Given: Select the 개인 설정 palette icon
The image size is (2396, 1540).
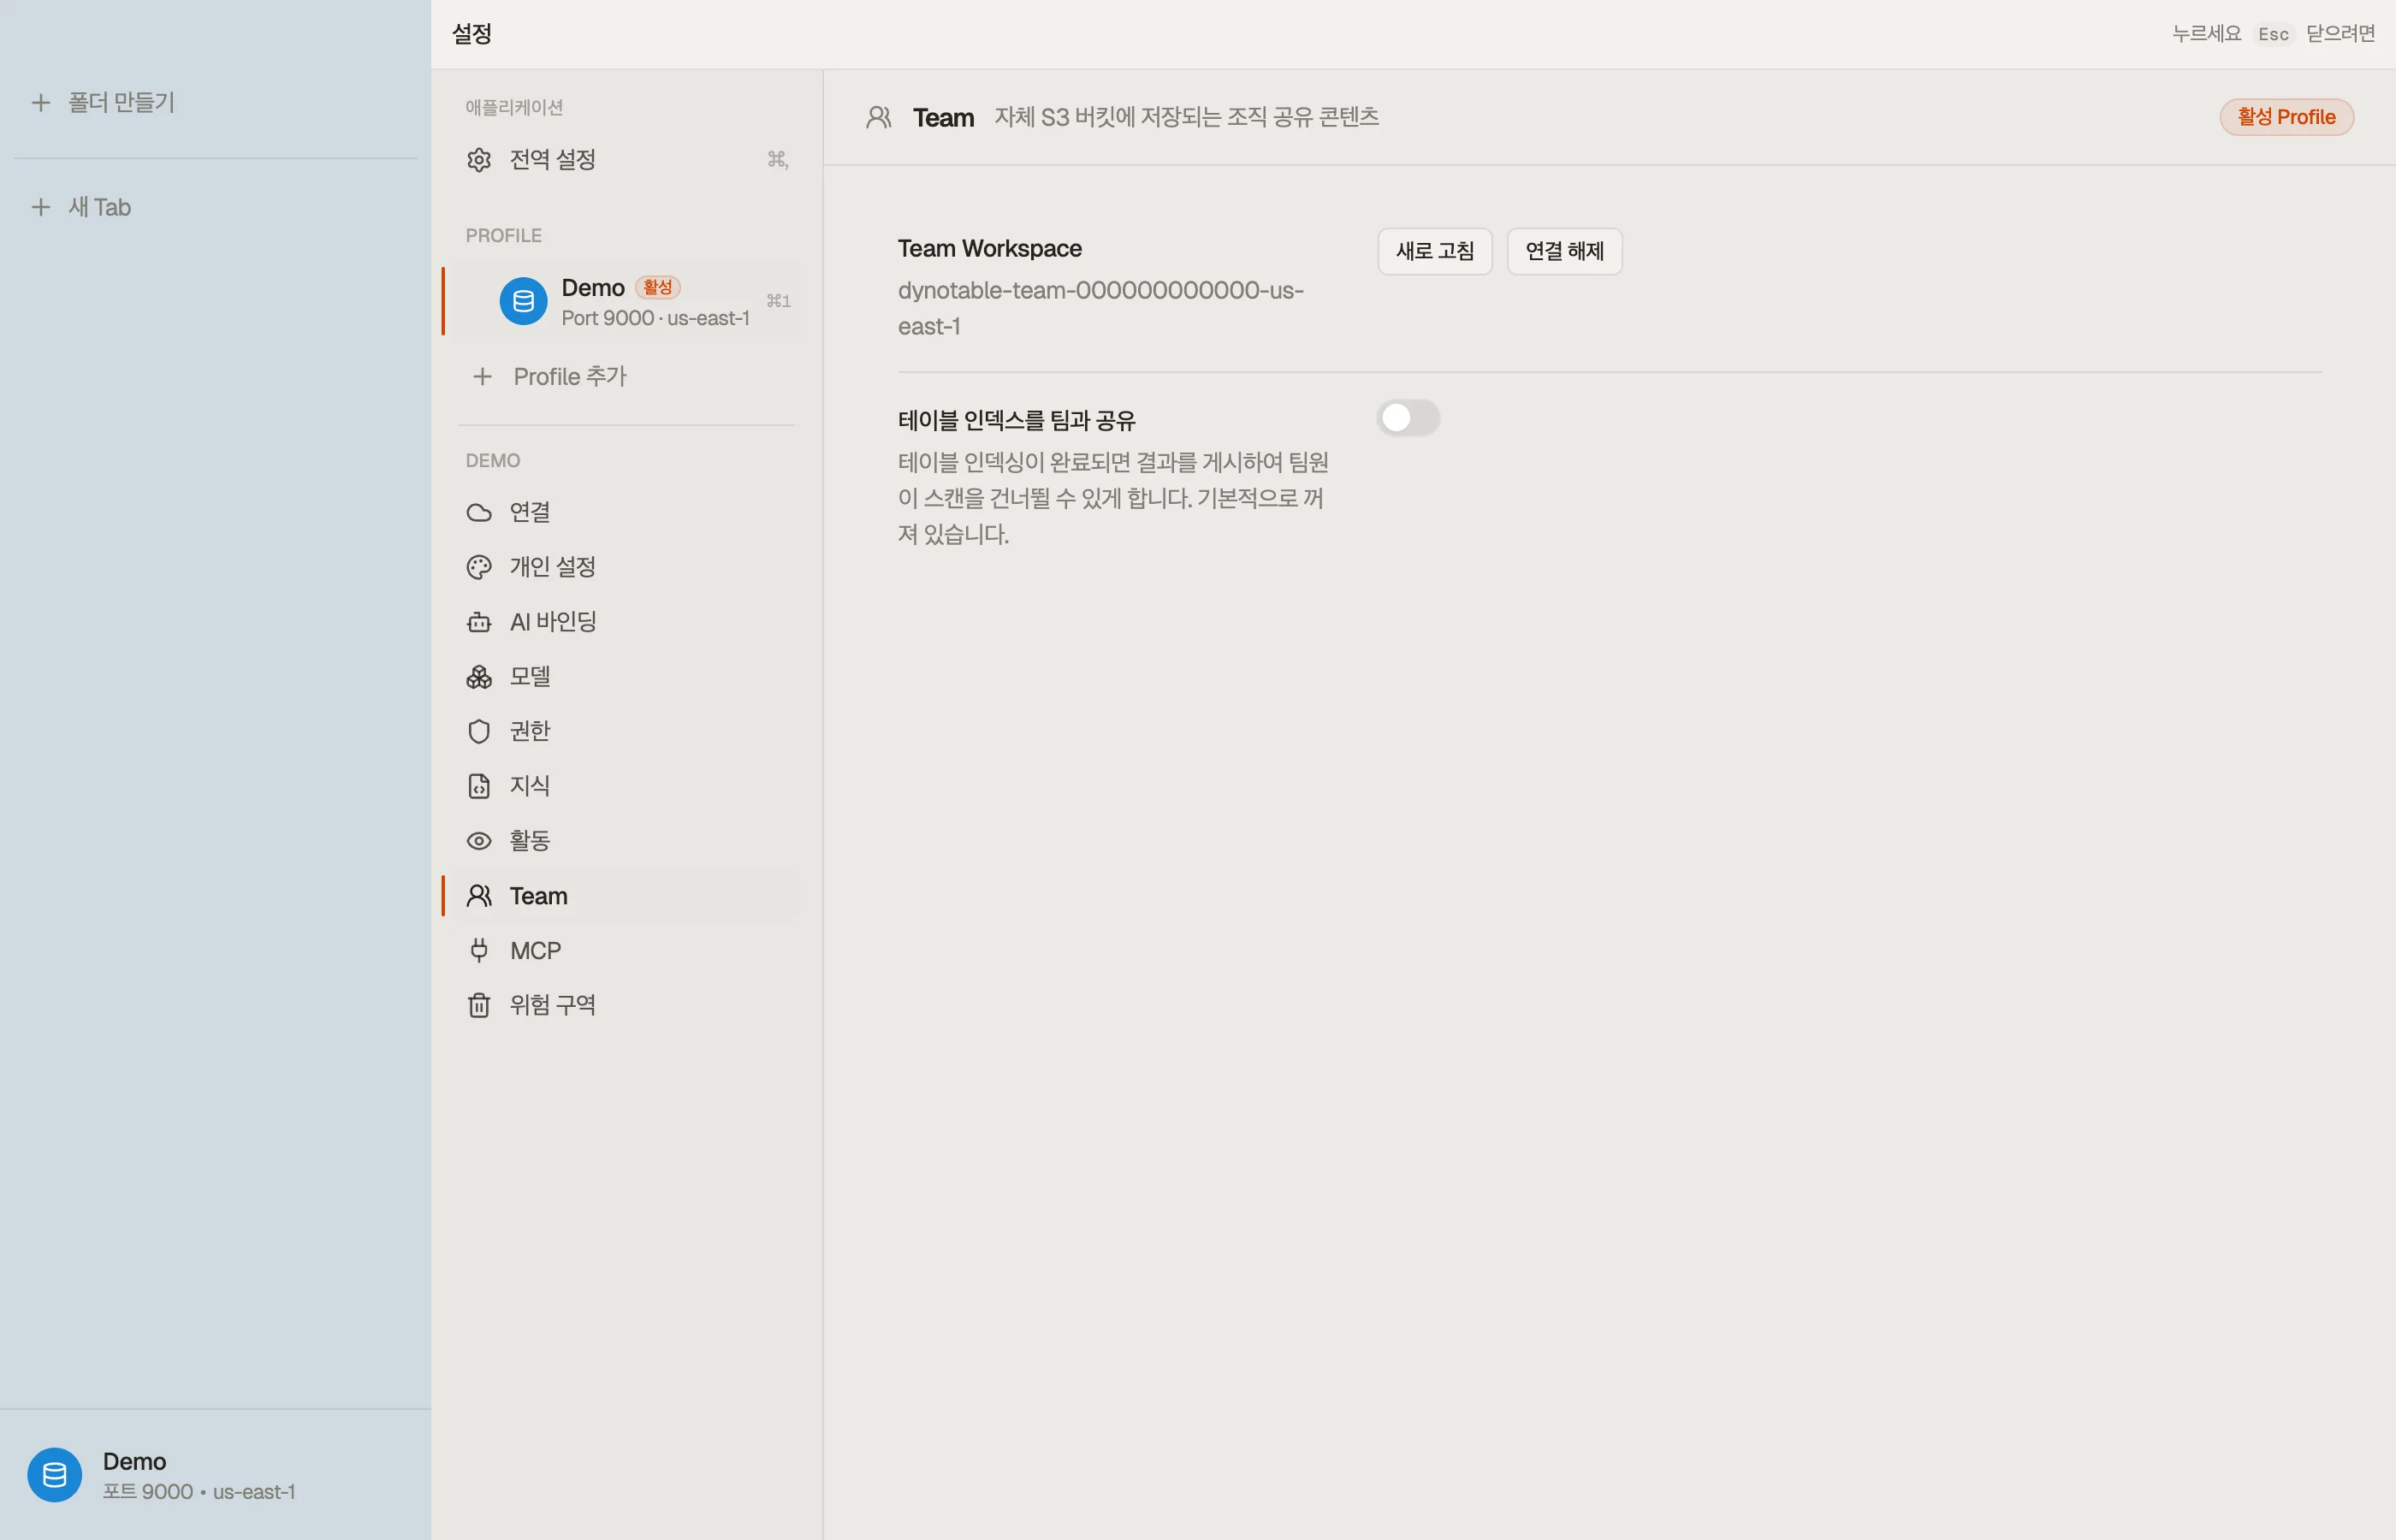Looking at the screenshot, I should 479,567.
